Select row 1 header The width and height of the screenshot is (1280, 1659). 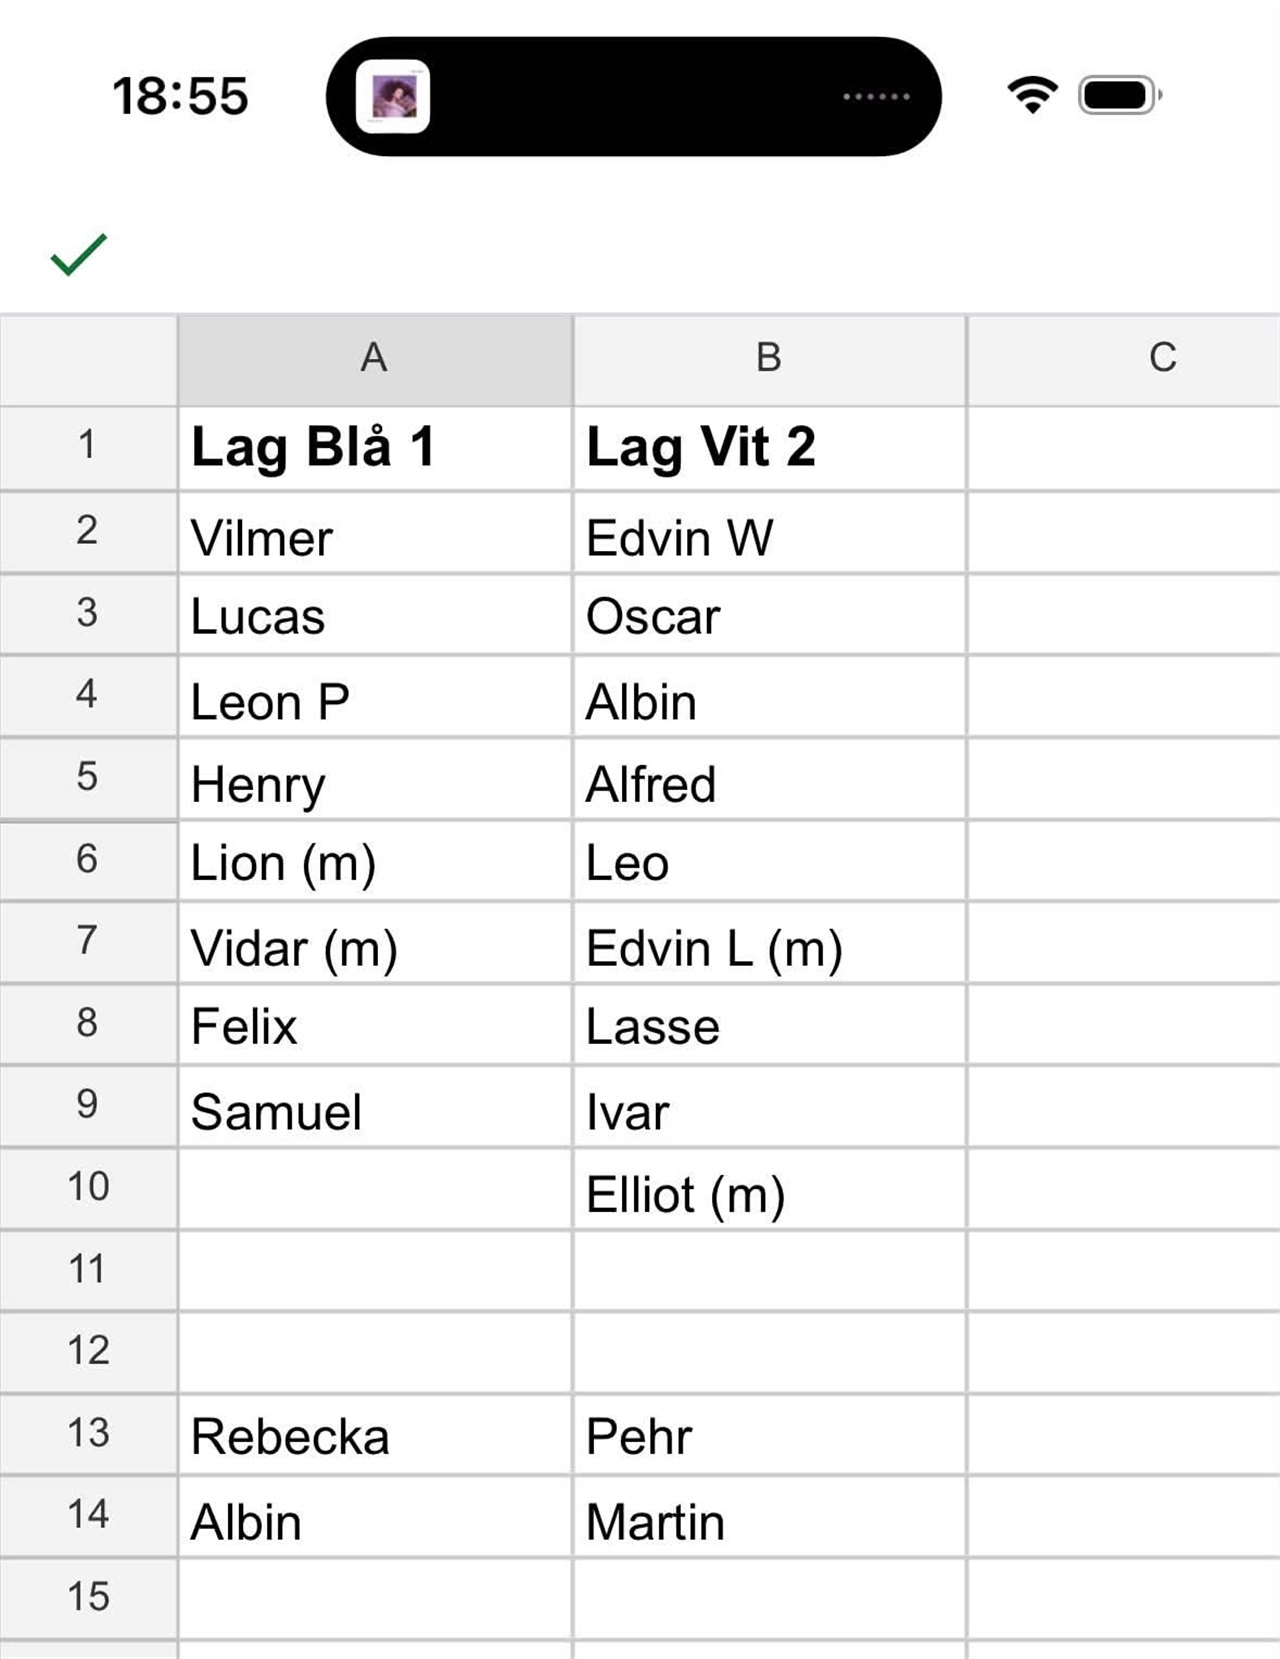88,447
